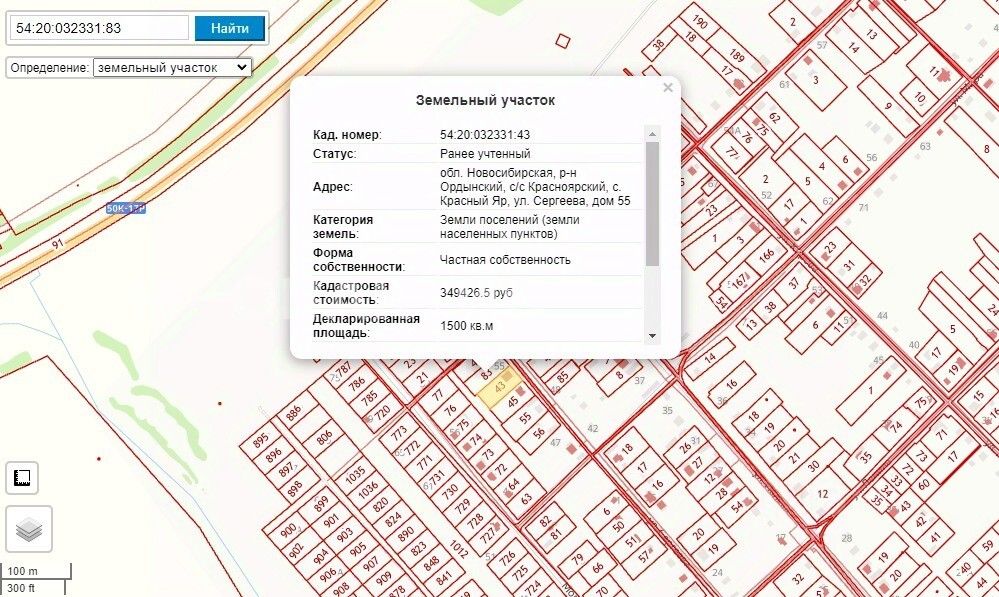Select map parcel number 190
Viewport: 999px width, 597px height.
click(x=700, y=22)
